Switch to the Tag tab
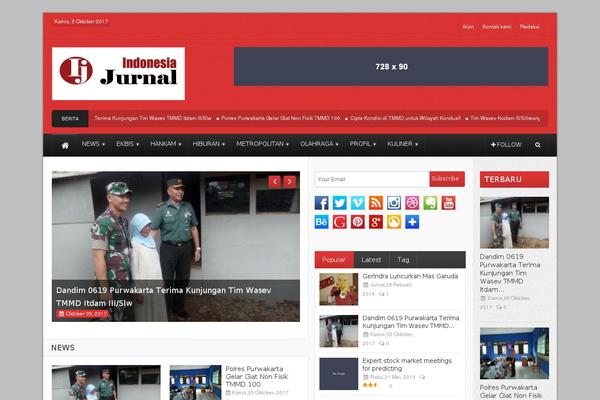Screen dimensions: 600x400 coord(403,260)
